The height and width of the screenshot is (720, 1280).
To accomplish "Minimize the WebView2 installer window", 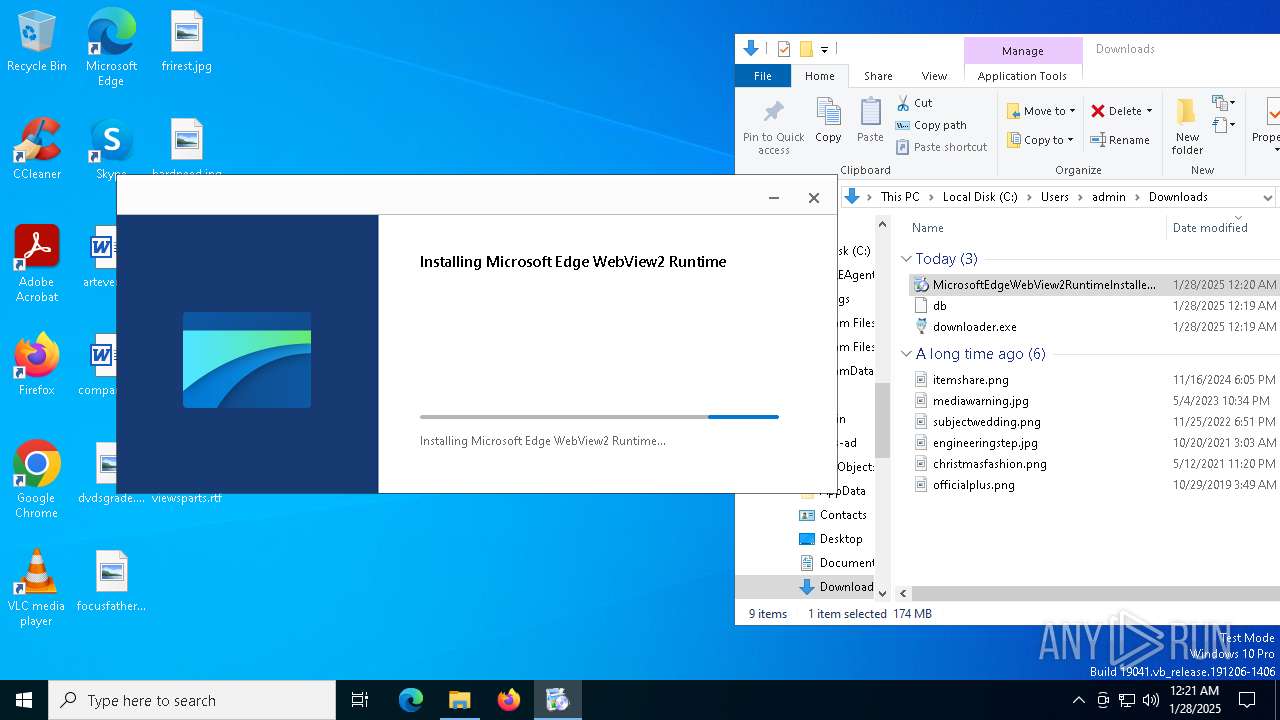I will click(774, 198).
